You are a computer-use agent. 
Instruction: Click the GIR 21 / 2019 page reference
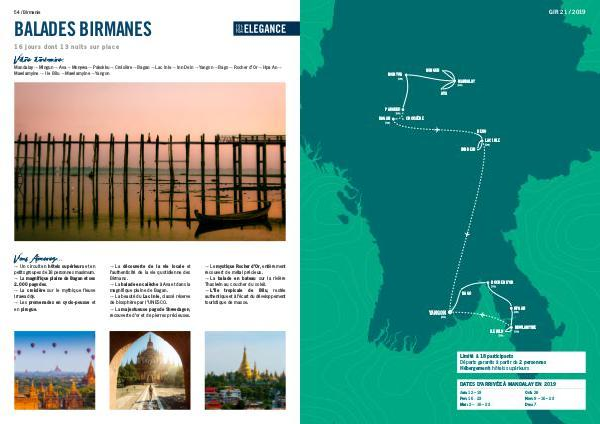pos(569,11)
